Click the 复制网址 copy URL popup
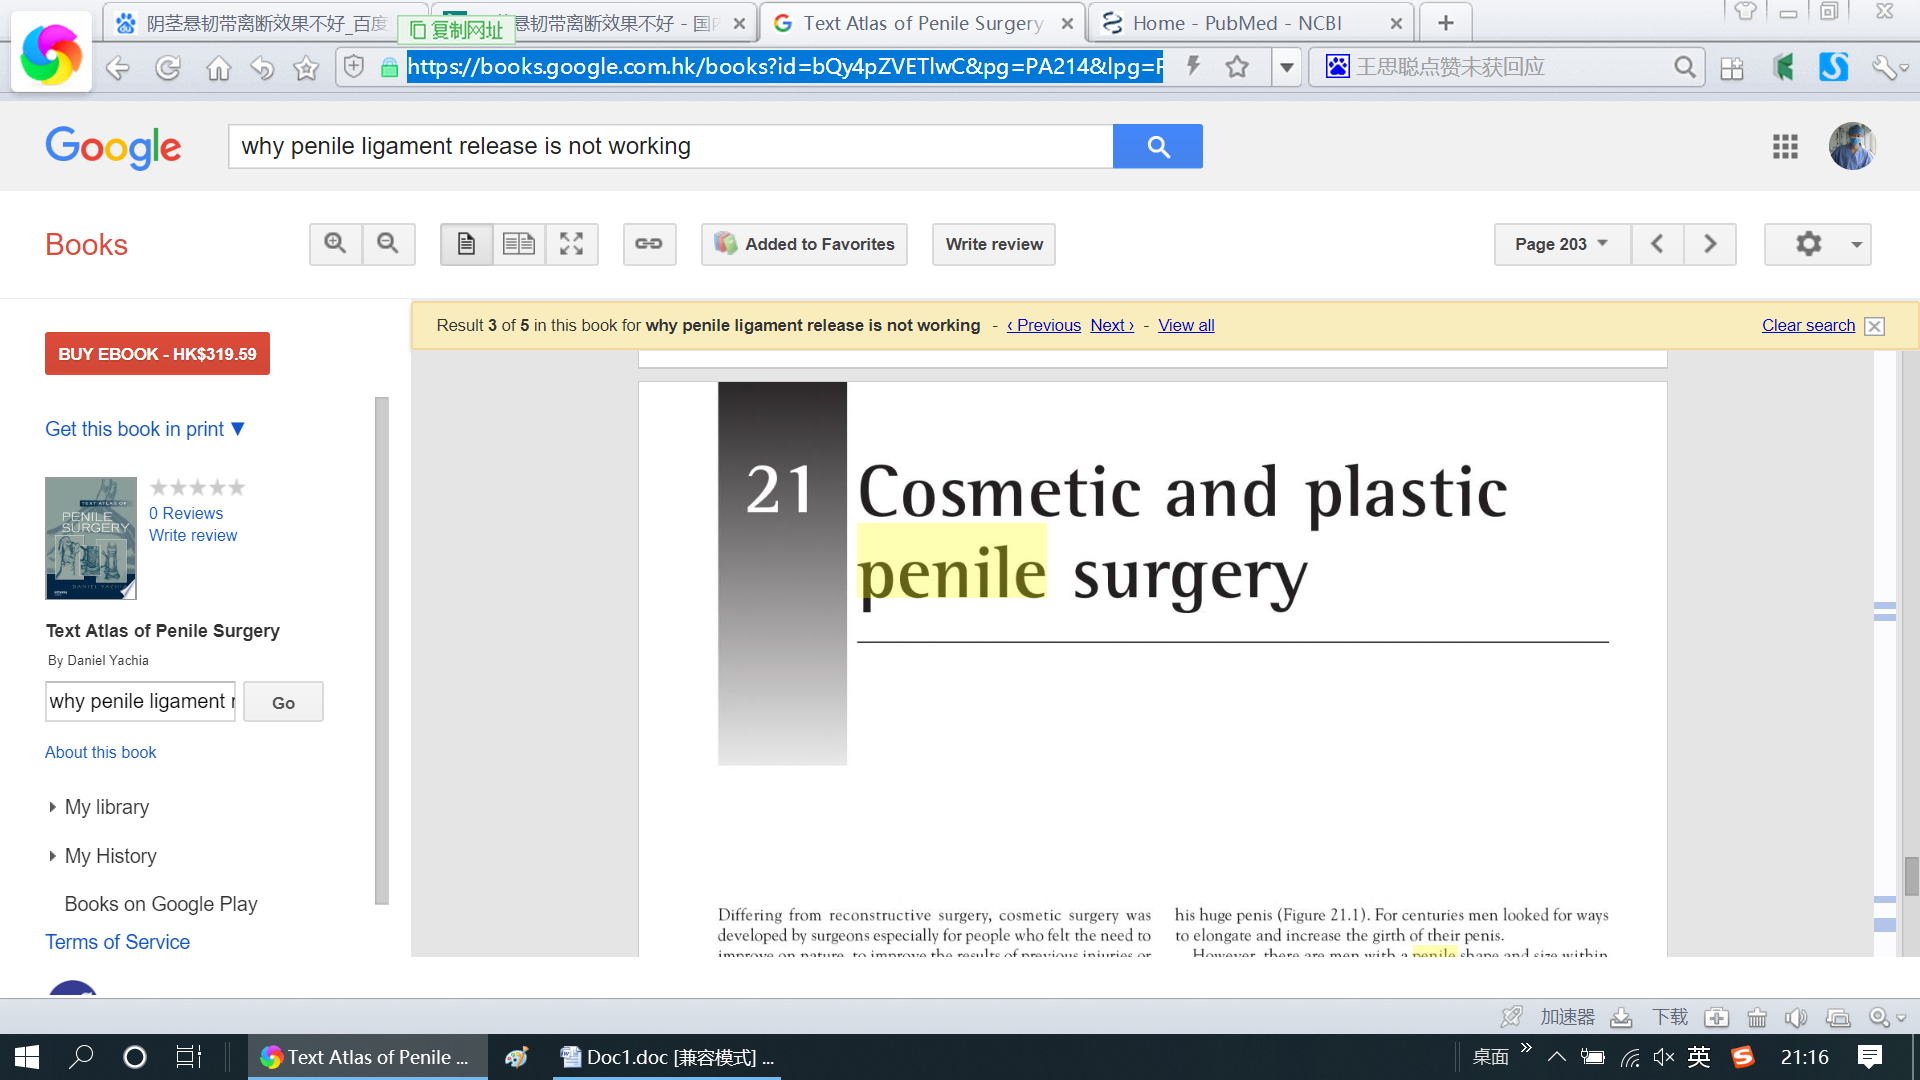Screen dimensions: 1920x1080 [x=456, y=30]
